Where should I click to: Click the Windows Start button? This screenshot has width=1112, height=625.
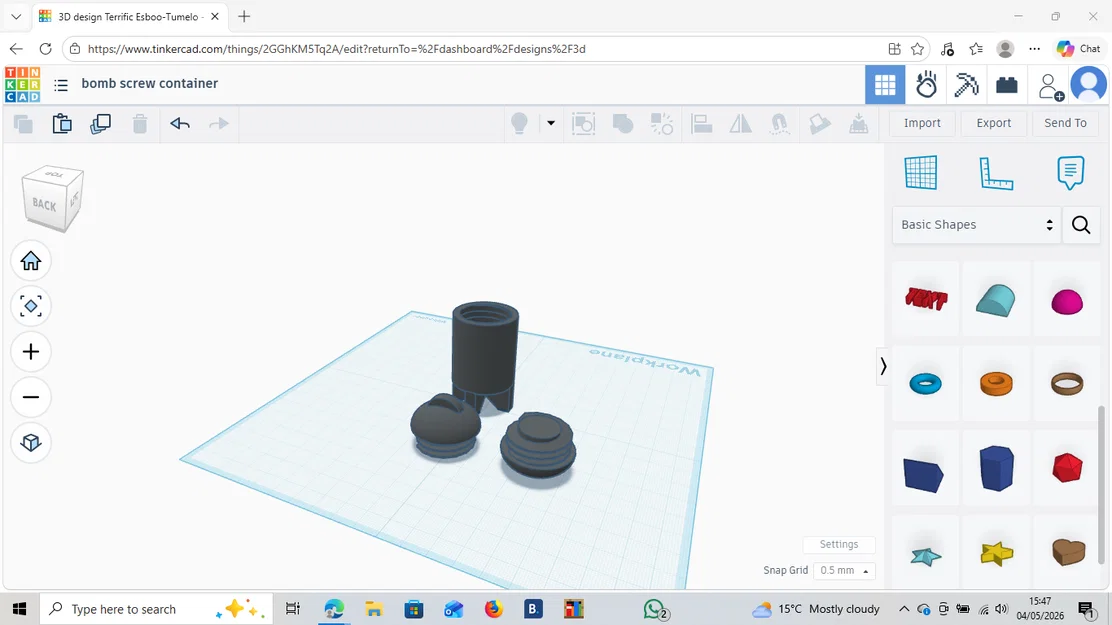(x=19, y=609)
